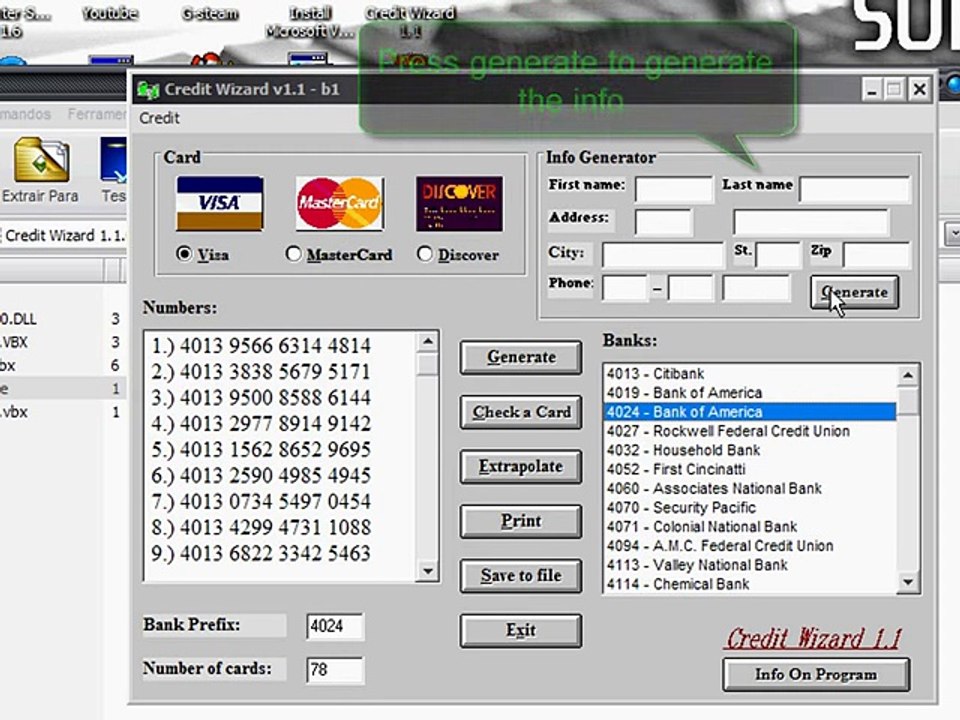Click the first Phone field
Viewport: 960px width, 720px height.
coord(624,288)
